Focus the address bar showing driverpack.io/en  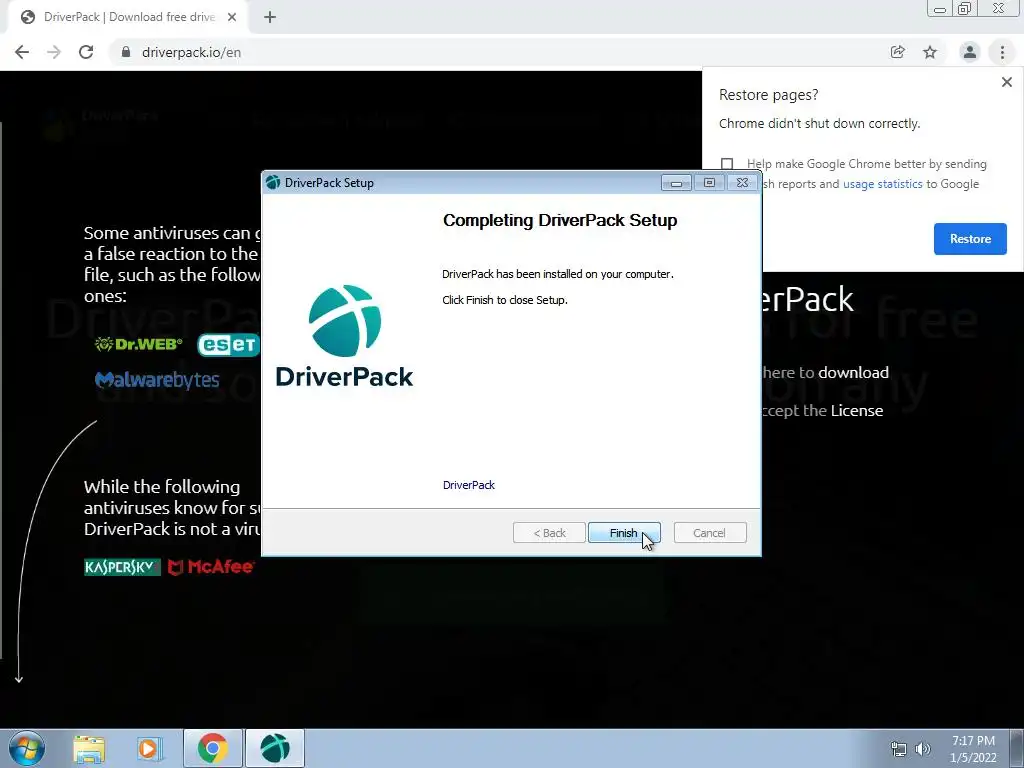[496, 52]
